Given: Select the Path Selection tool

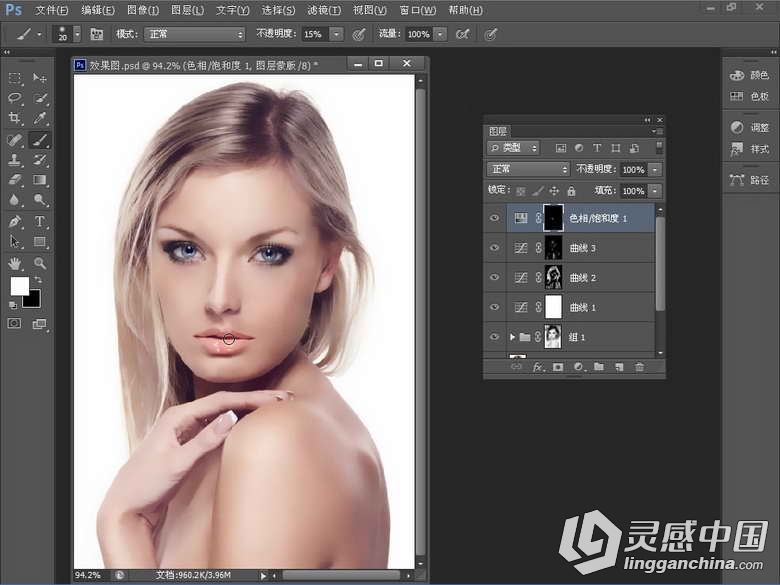Looking at the screenshot, I should [x=15, y=242].
